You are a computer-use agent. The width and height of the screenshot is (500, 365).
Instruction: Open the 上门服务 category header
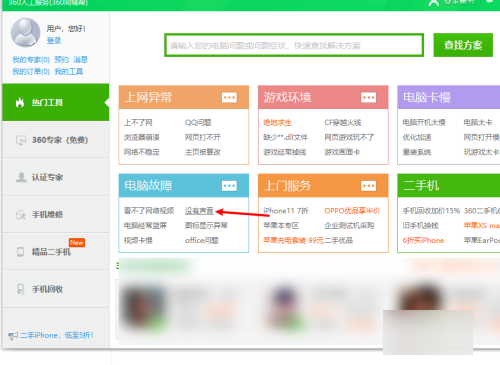pyautogui.click(x=287, y=185)
